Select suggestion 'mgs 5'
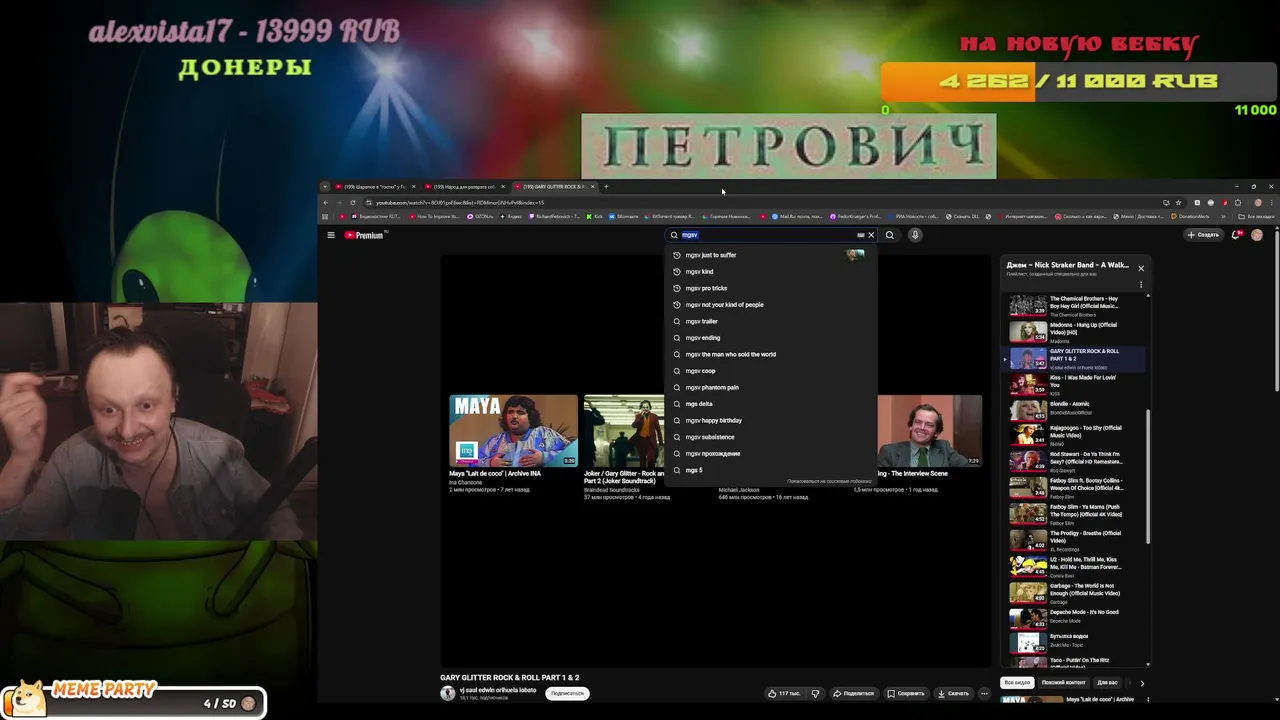 770,470
